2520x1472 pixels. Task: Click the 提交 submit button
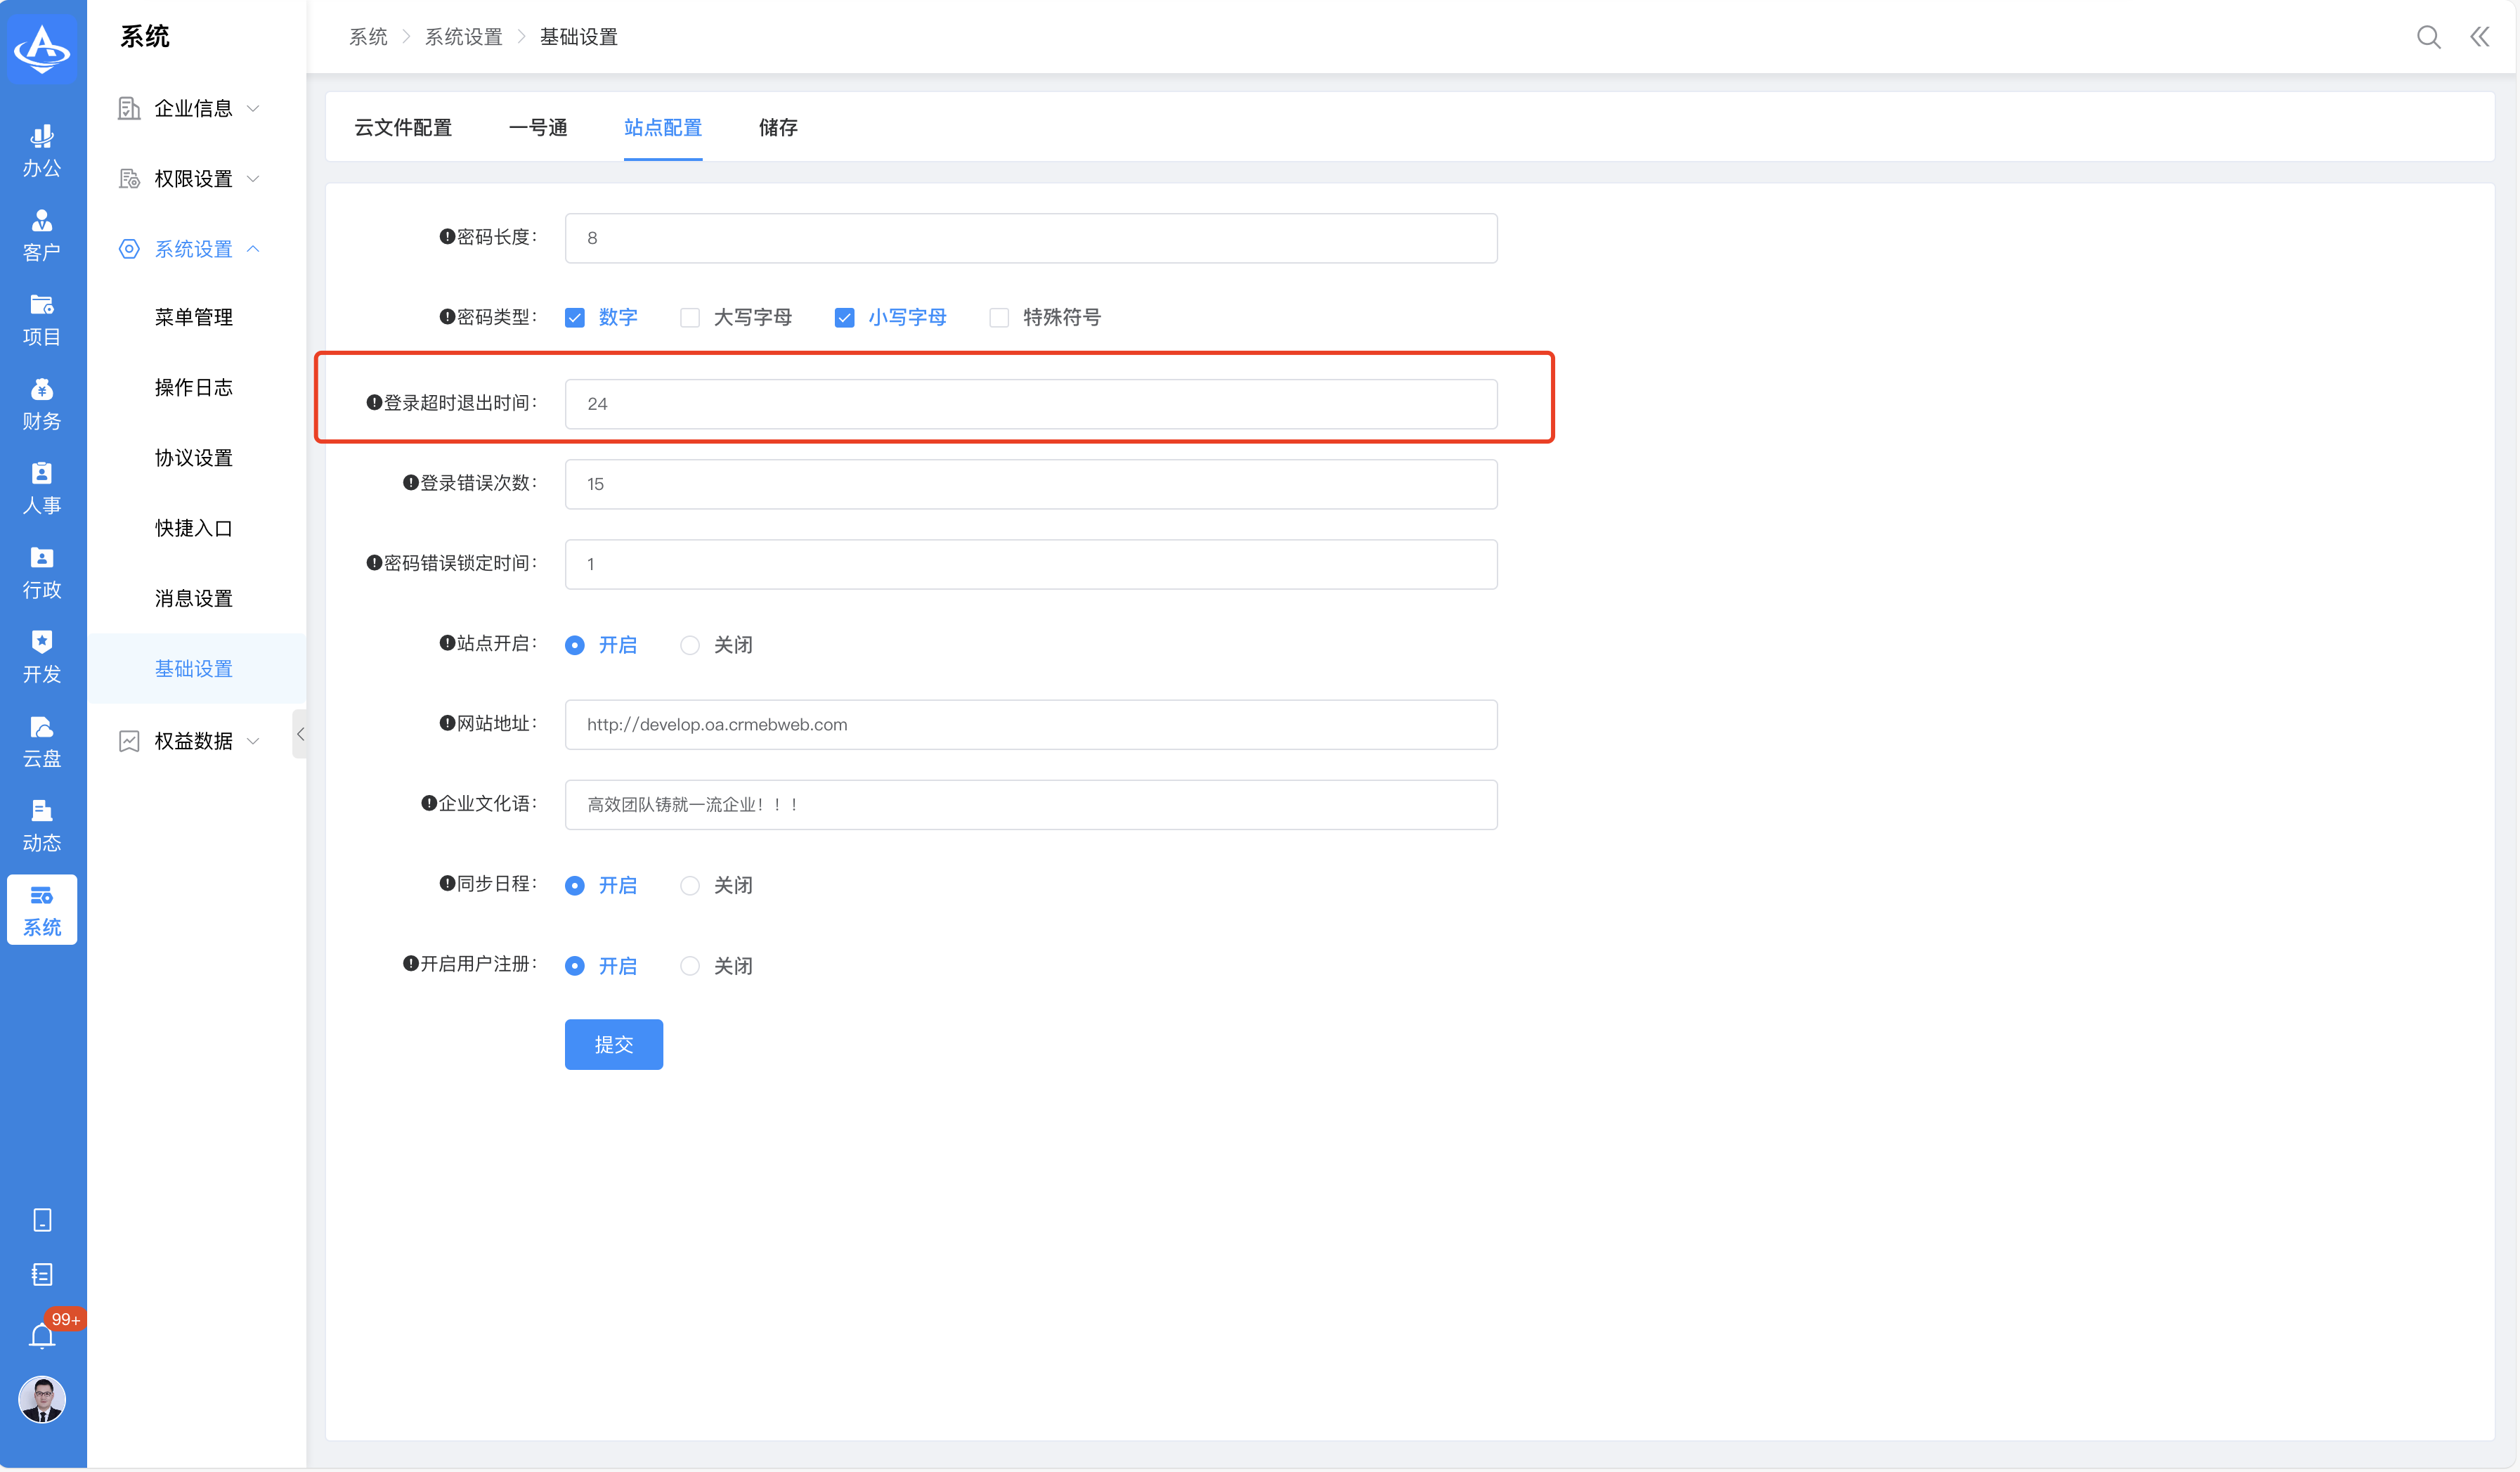[x=613, y=1044]
